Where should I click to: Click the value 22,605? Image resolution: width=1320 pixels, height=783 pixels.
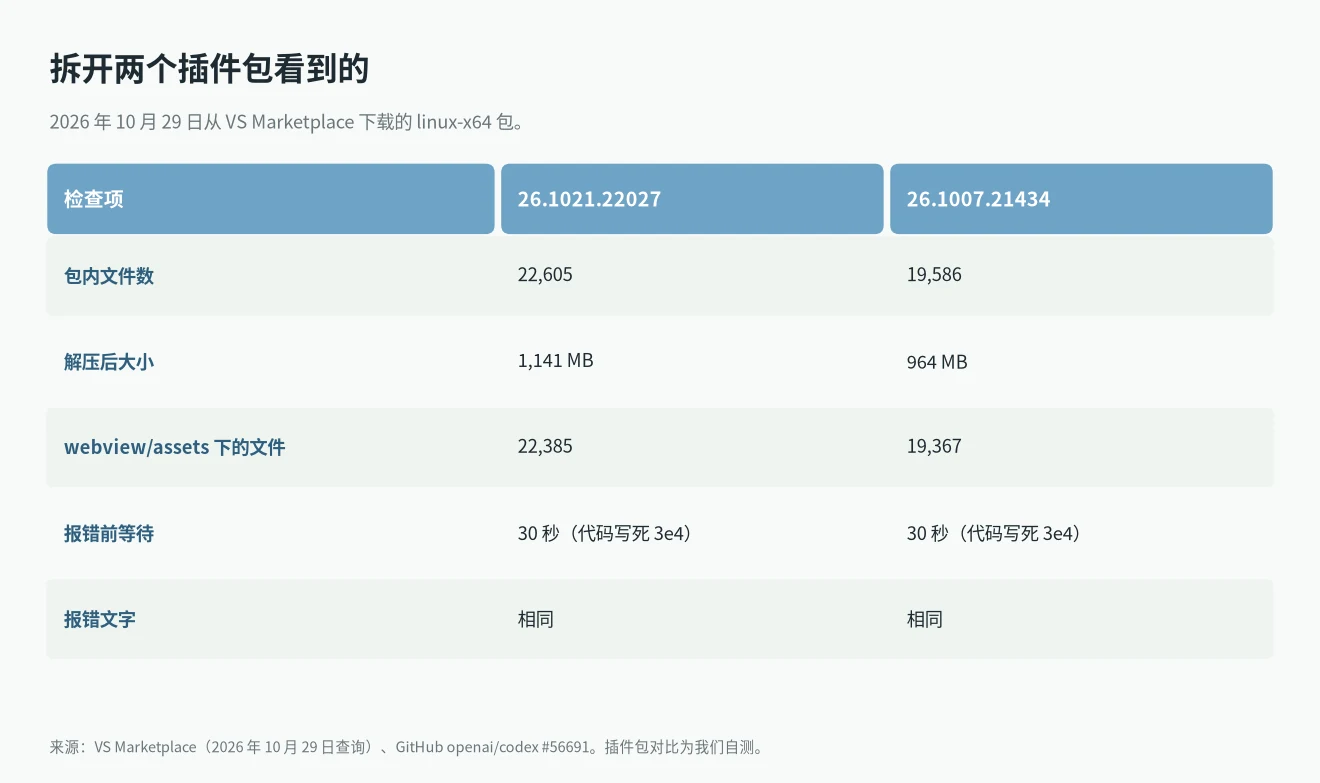[545, 275]
